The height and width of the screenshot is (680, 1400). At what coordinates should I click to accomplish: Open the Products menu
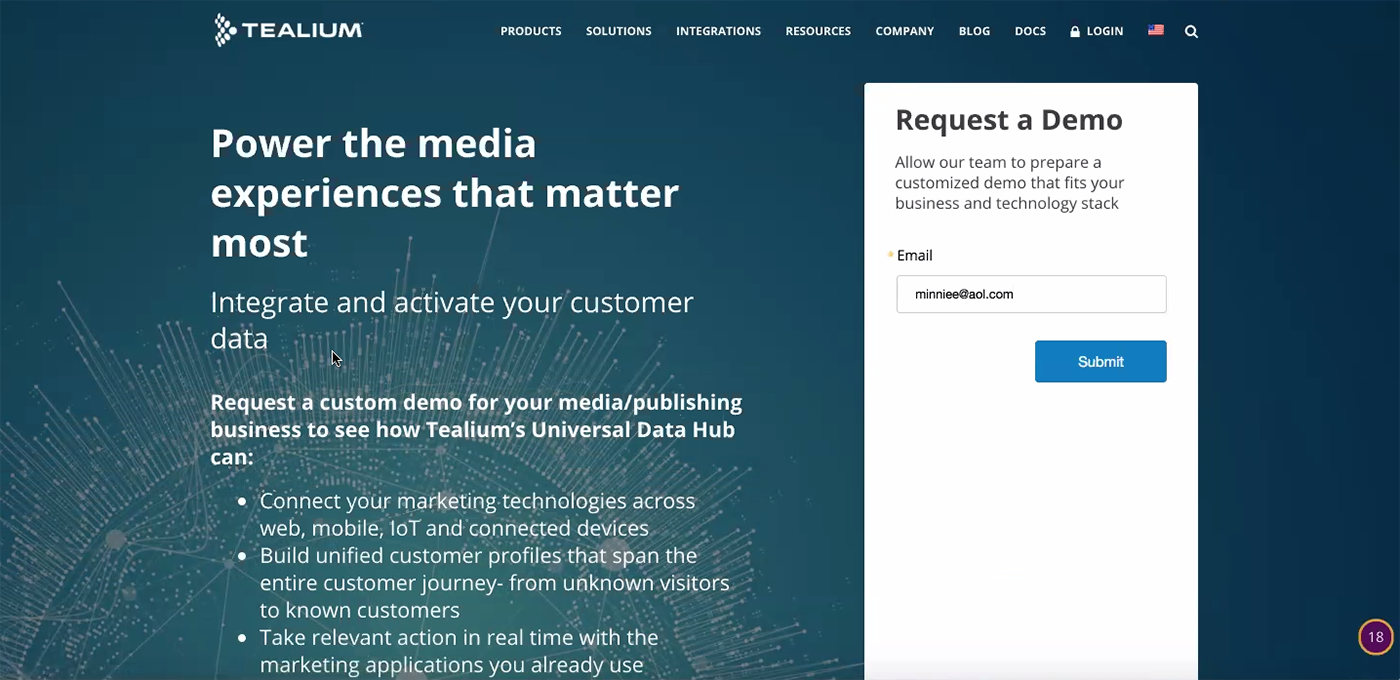531,31
